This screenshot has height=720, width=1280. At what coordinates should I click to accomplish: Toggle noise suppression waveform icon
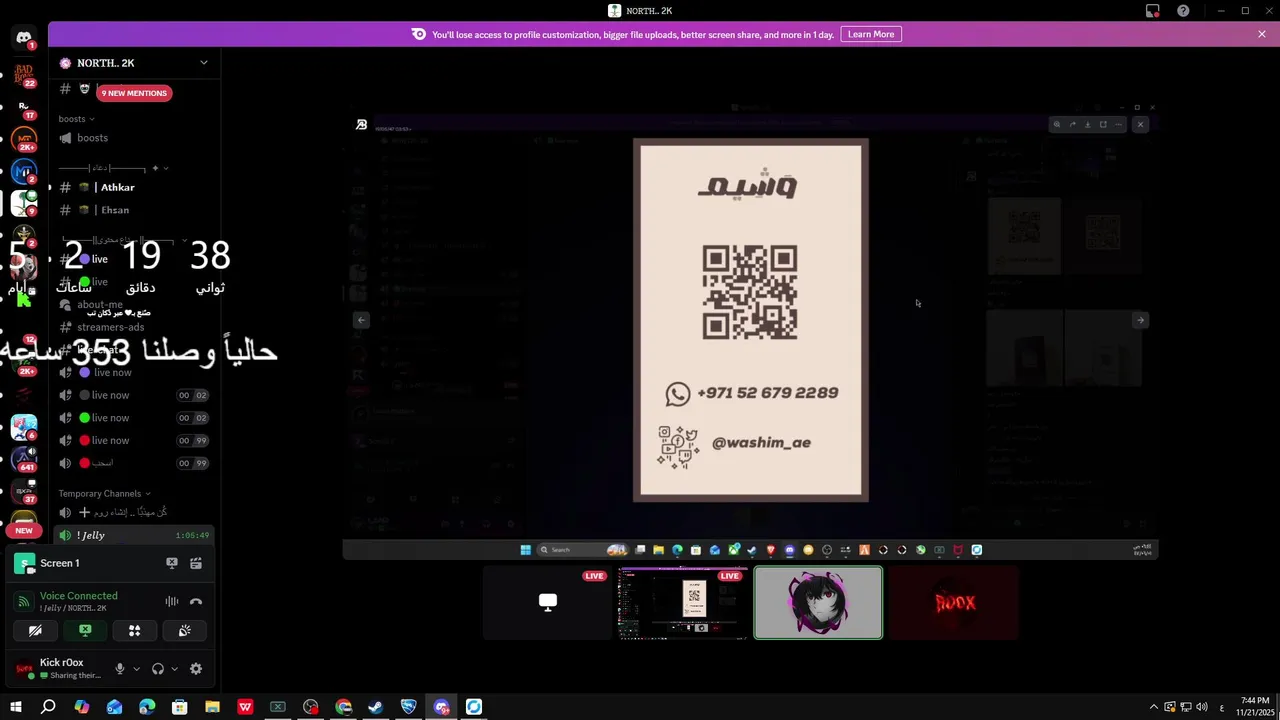point(172,601)
